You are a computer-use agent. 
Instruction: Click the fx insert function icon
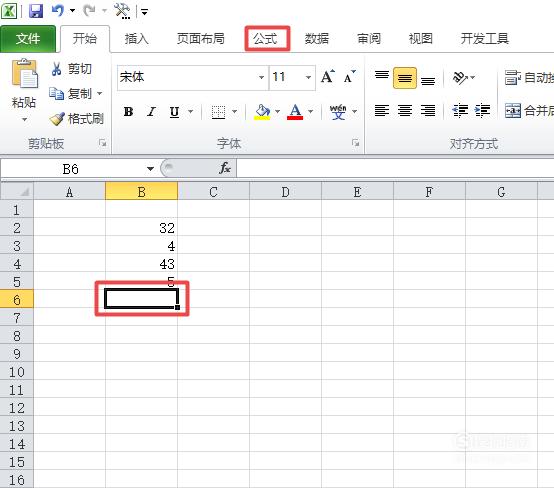click(x=225, y=168)
